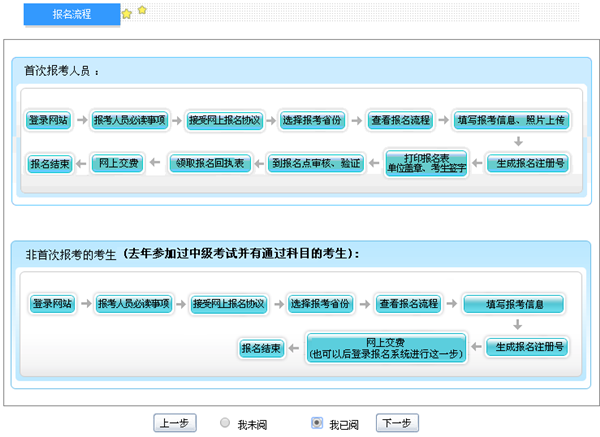The width and height of the screenshot is (600, 437).
Task: Click 填写报考信息、照片上传 step box
Action: pos(511,120)
